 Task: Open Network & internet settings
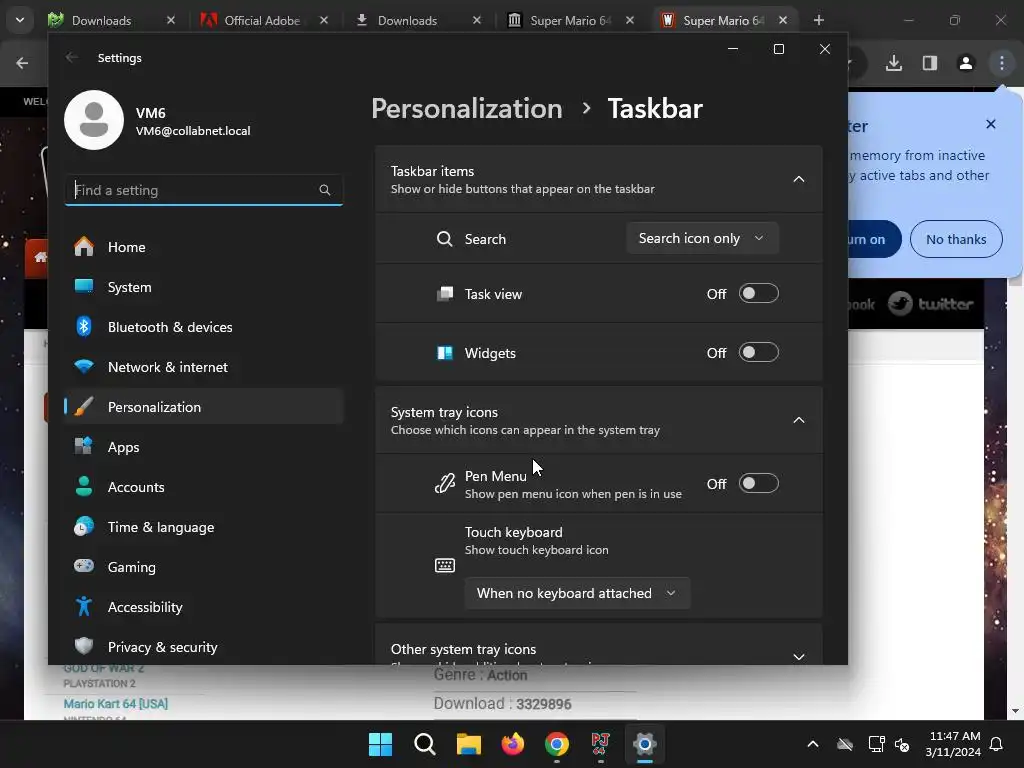pyautogui.click(x=203, y=367)
